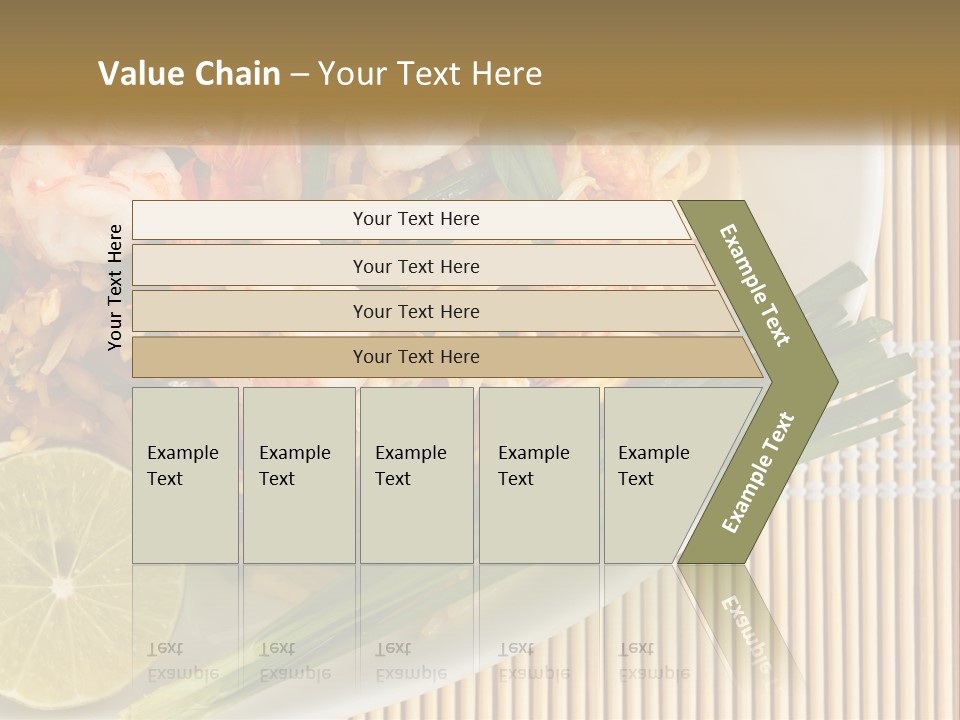Click the bold "Value Chain" title text

(x=189, y=74)
